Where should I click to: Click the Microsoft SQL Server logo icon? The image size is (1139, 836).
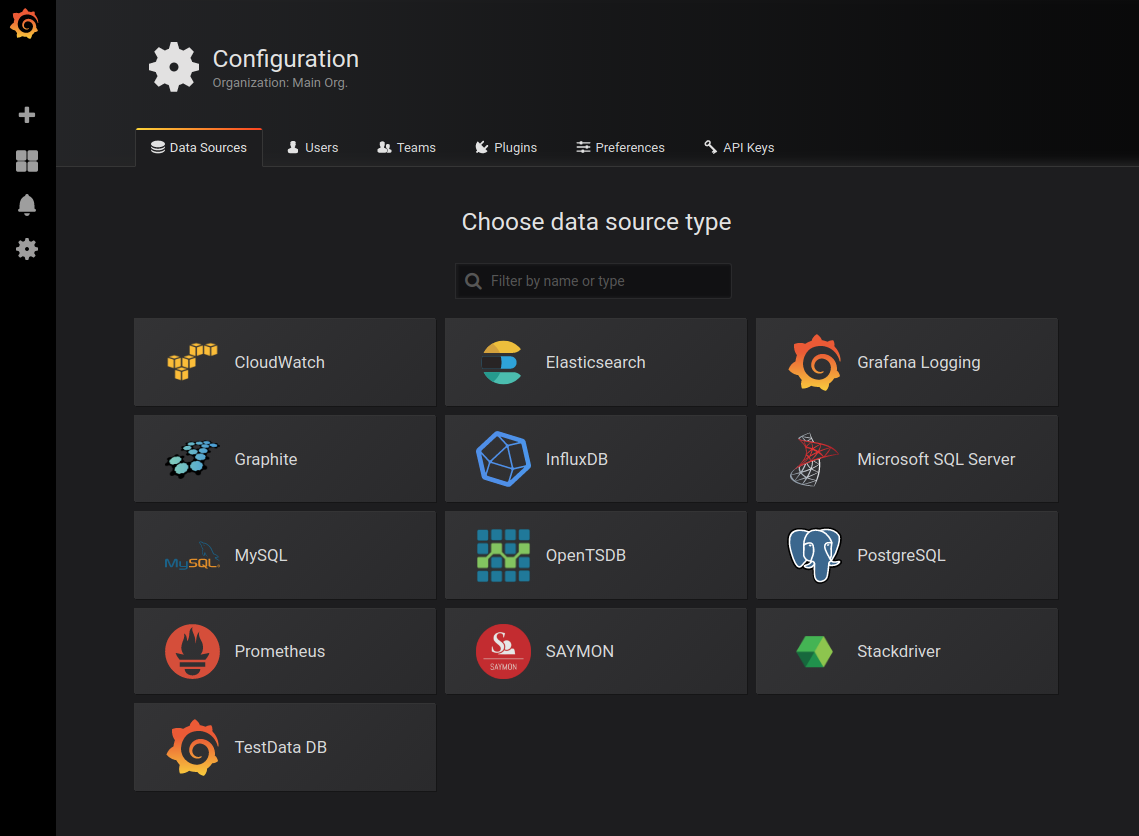coord(814,459)
